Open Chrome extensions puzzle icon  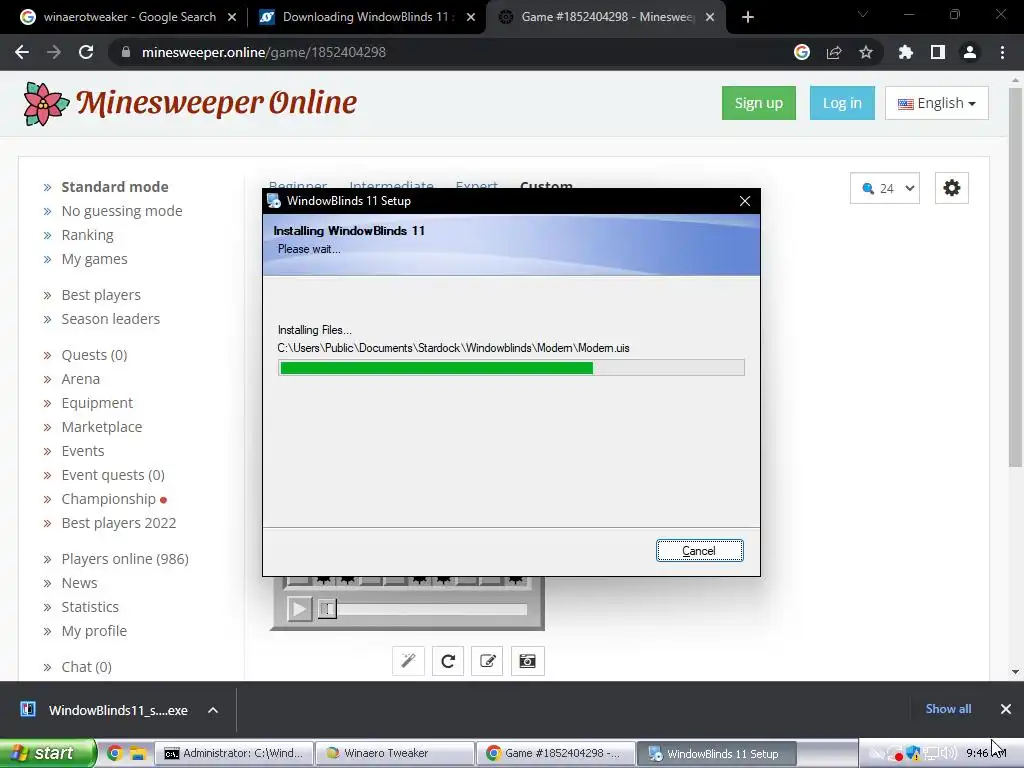pos(906,52)
